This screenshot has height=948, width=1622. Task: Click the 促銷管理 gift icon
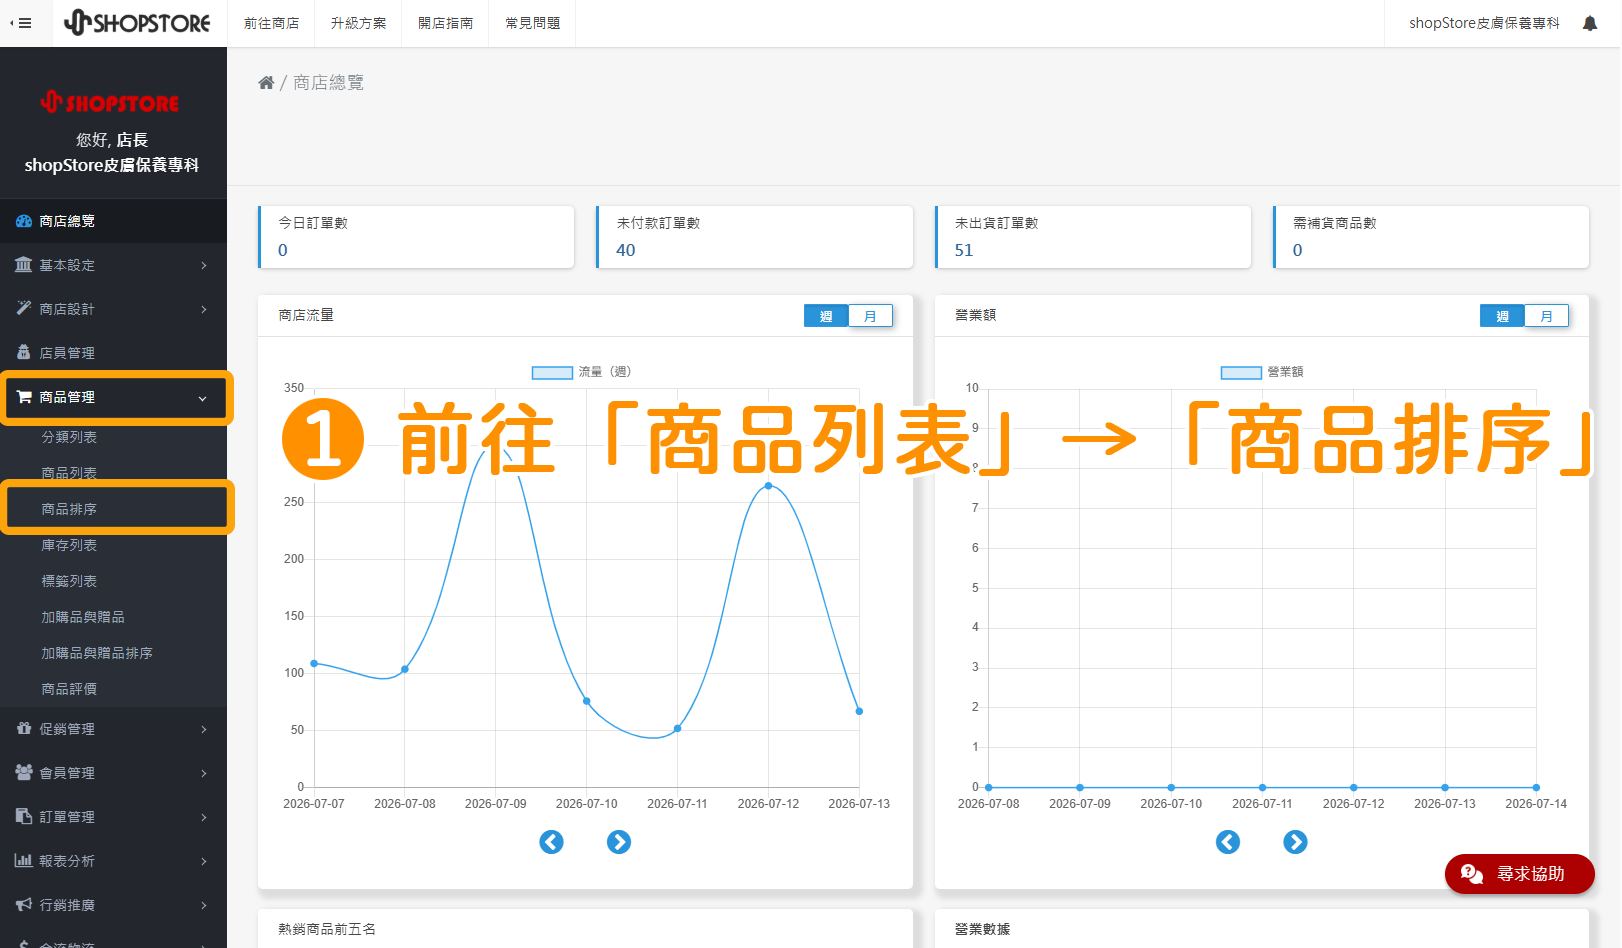click(x=24, y=729)
